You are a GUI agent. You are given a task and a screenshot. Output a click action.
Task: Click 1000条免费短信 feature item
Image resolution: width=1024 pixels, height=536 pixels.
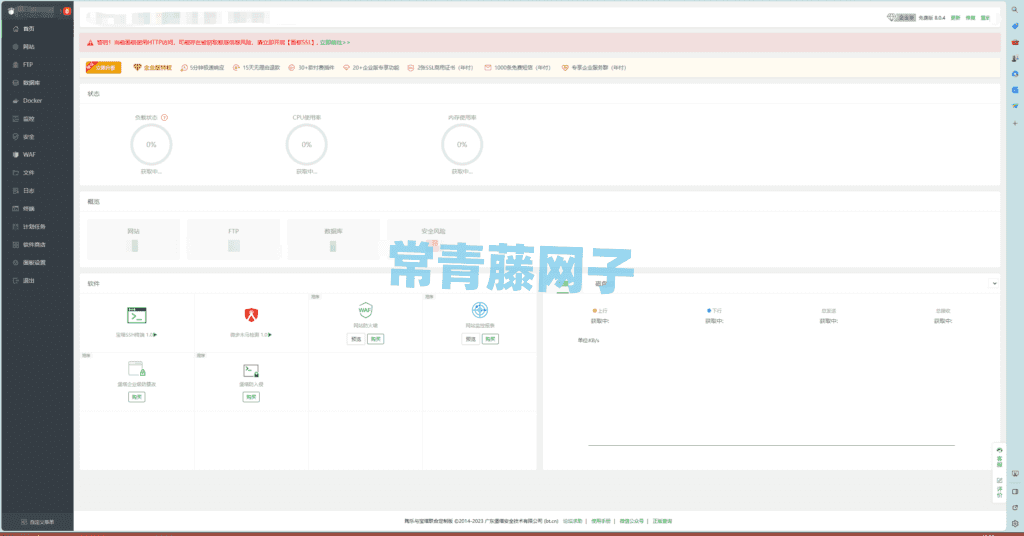tap(517, 67)
